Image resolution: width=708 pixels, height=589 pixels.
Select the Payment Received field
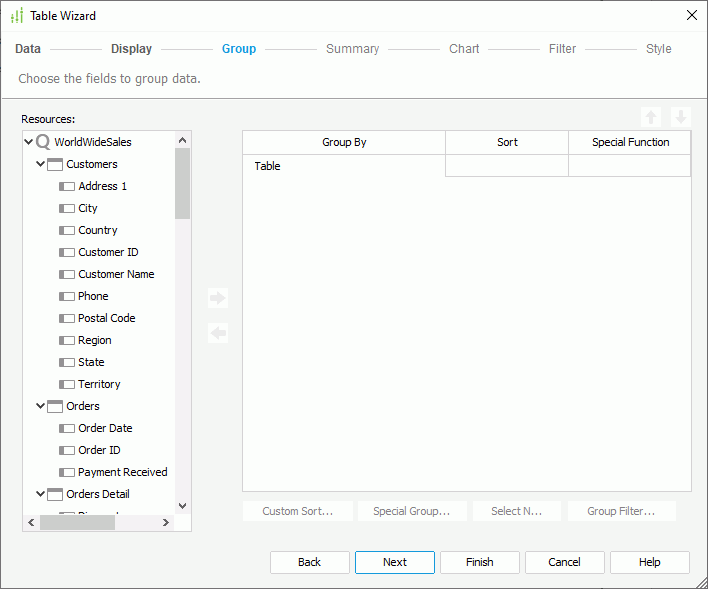(x=122, y=472)
